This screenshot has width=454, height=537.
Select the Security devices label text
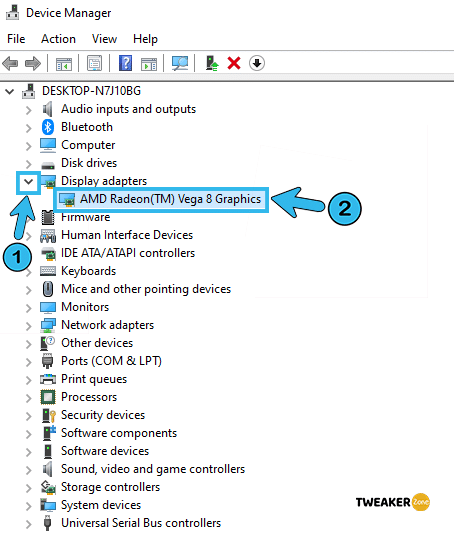103,415
